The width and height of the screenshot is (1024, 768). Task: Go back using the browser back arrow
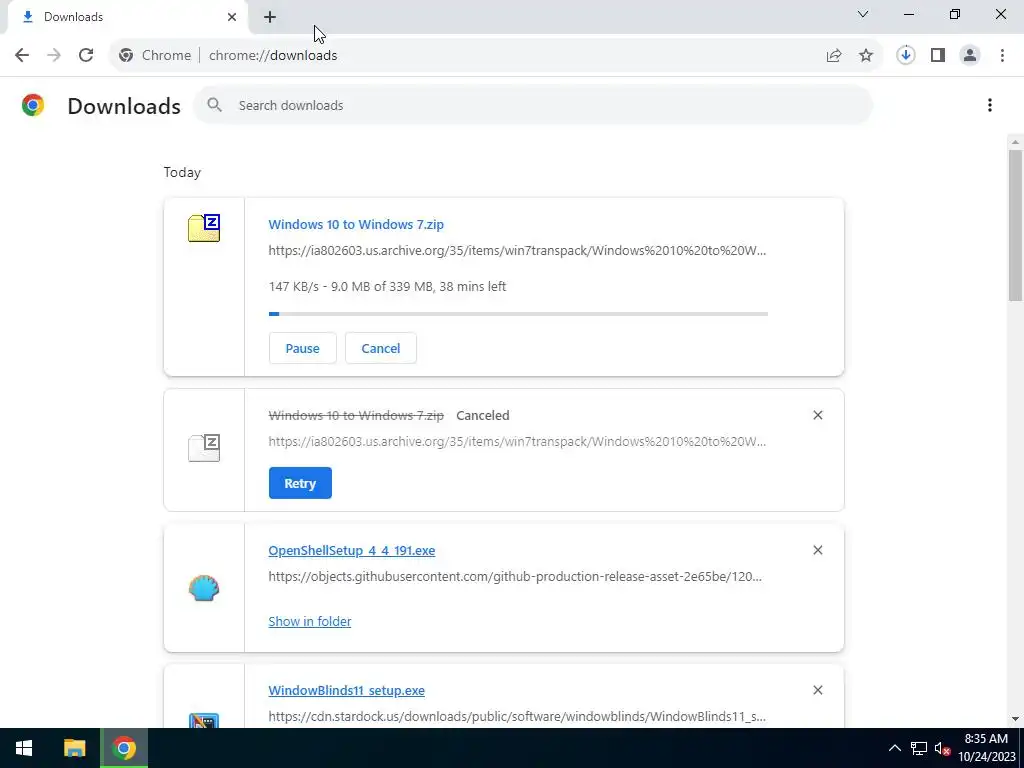coord(22,56)
